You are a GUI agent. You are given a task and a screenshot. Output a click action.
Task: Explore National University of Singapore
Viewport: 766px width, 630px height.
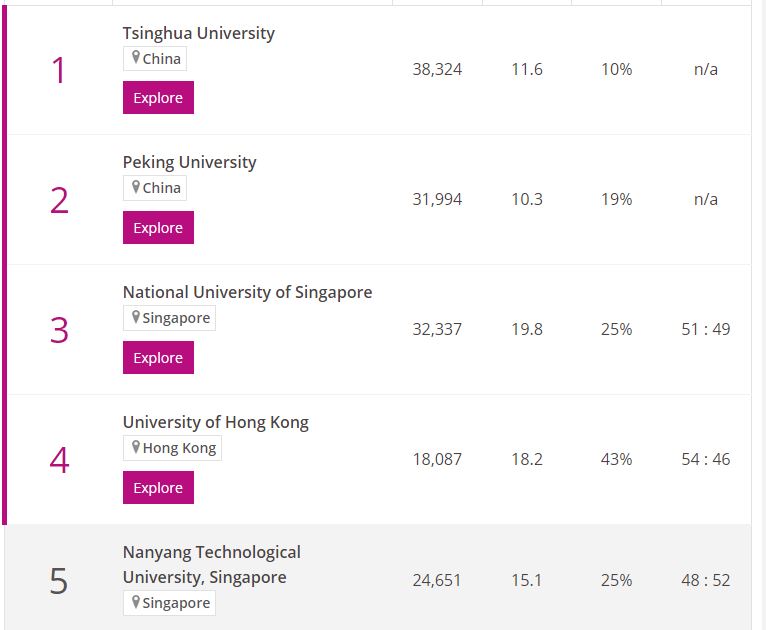tap(158, 358)
